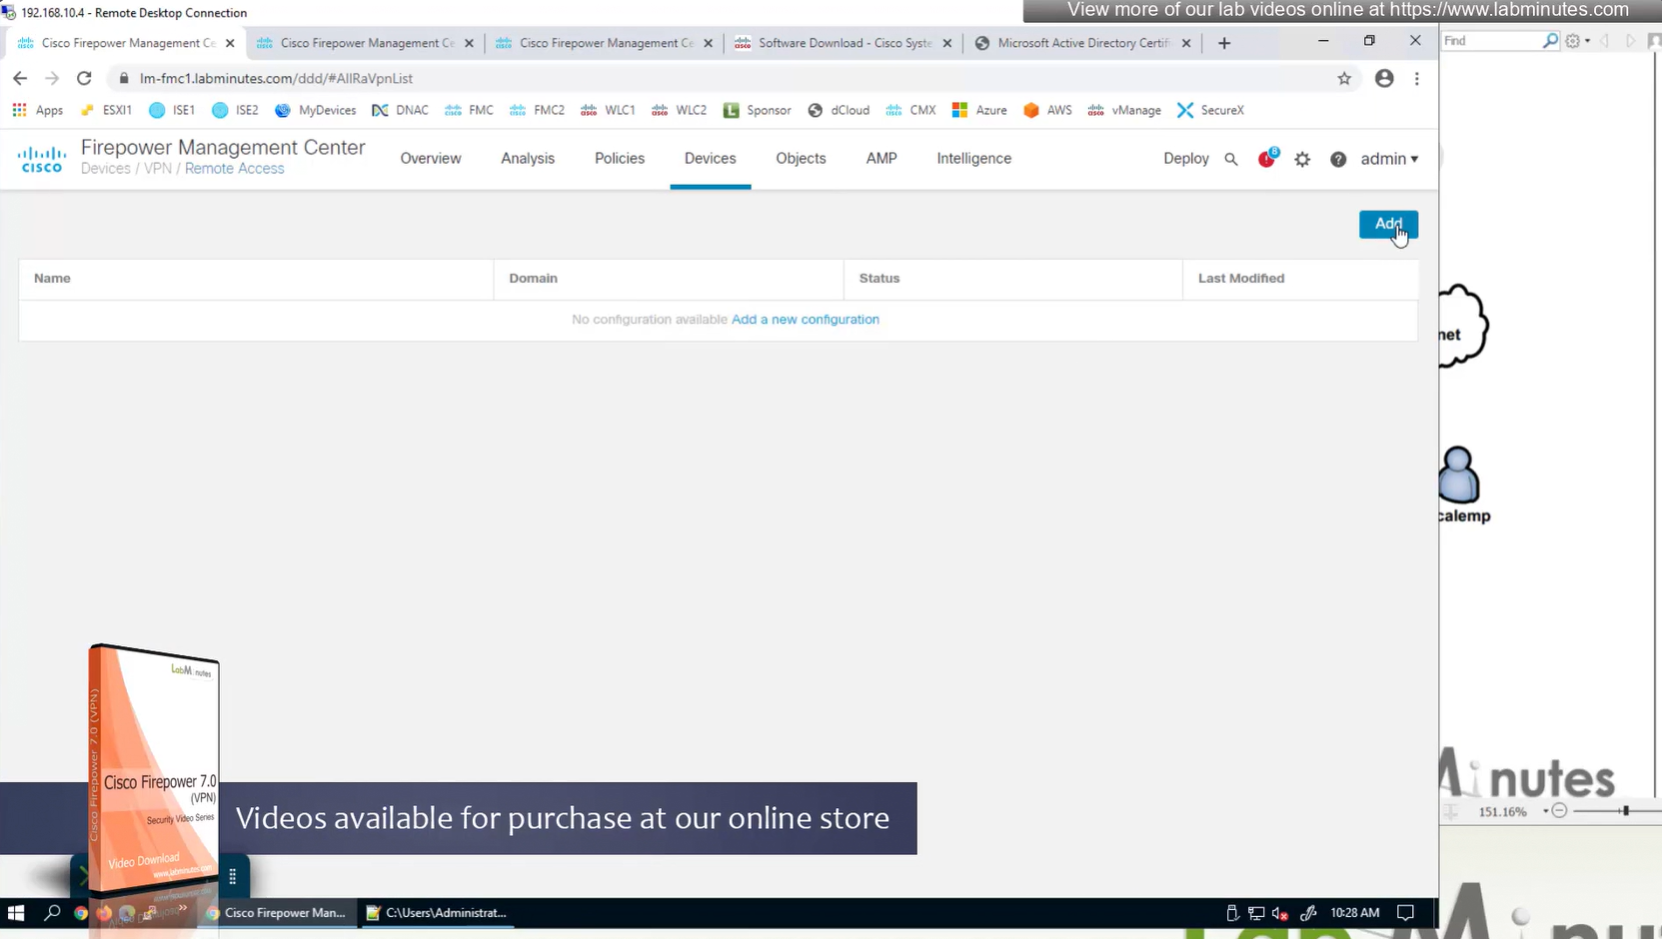Image resolution: width=1662 pixels, height=939 pixels.
Task: Open Chrome's three-dot menu
Action: coord(1417,78)
